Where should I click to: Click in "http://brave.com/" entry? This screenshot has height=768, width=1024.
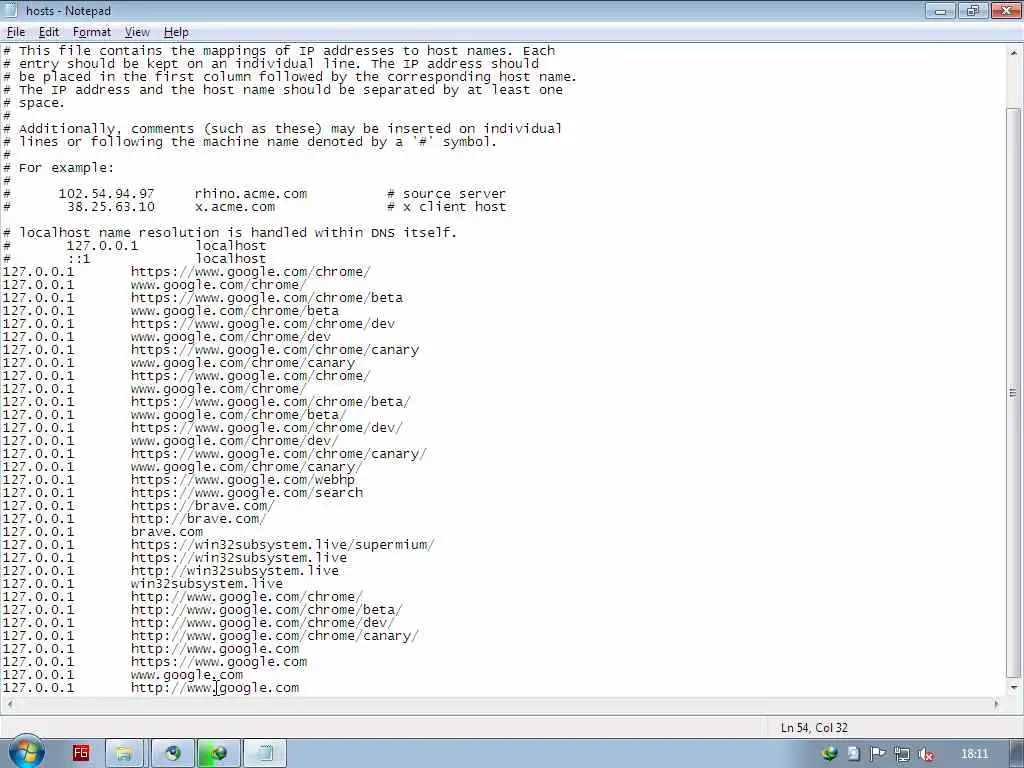pos(199,519)
